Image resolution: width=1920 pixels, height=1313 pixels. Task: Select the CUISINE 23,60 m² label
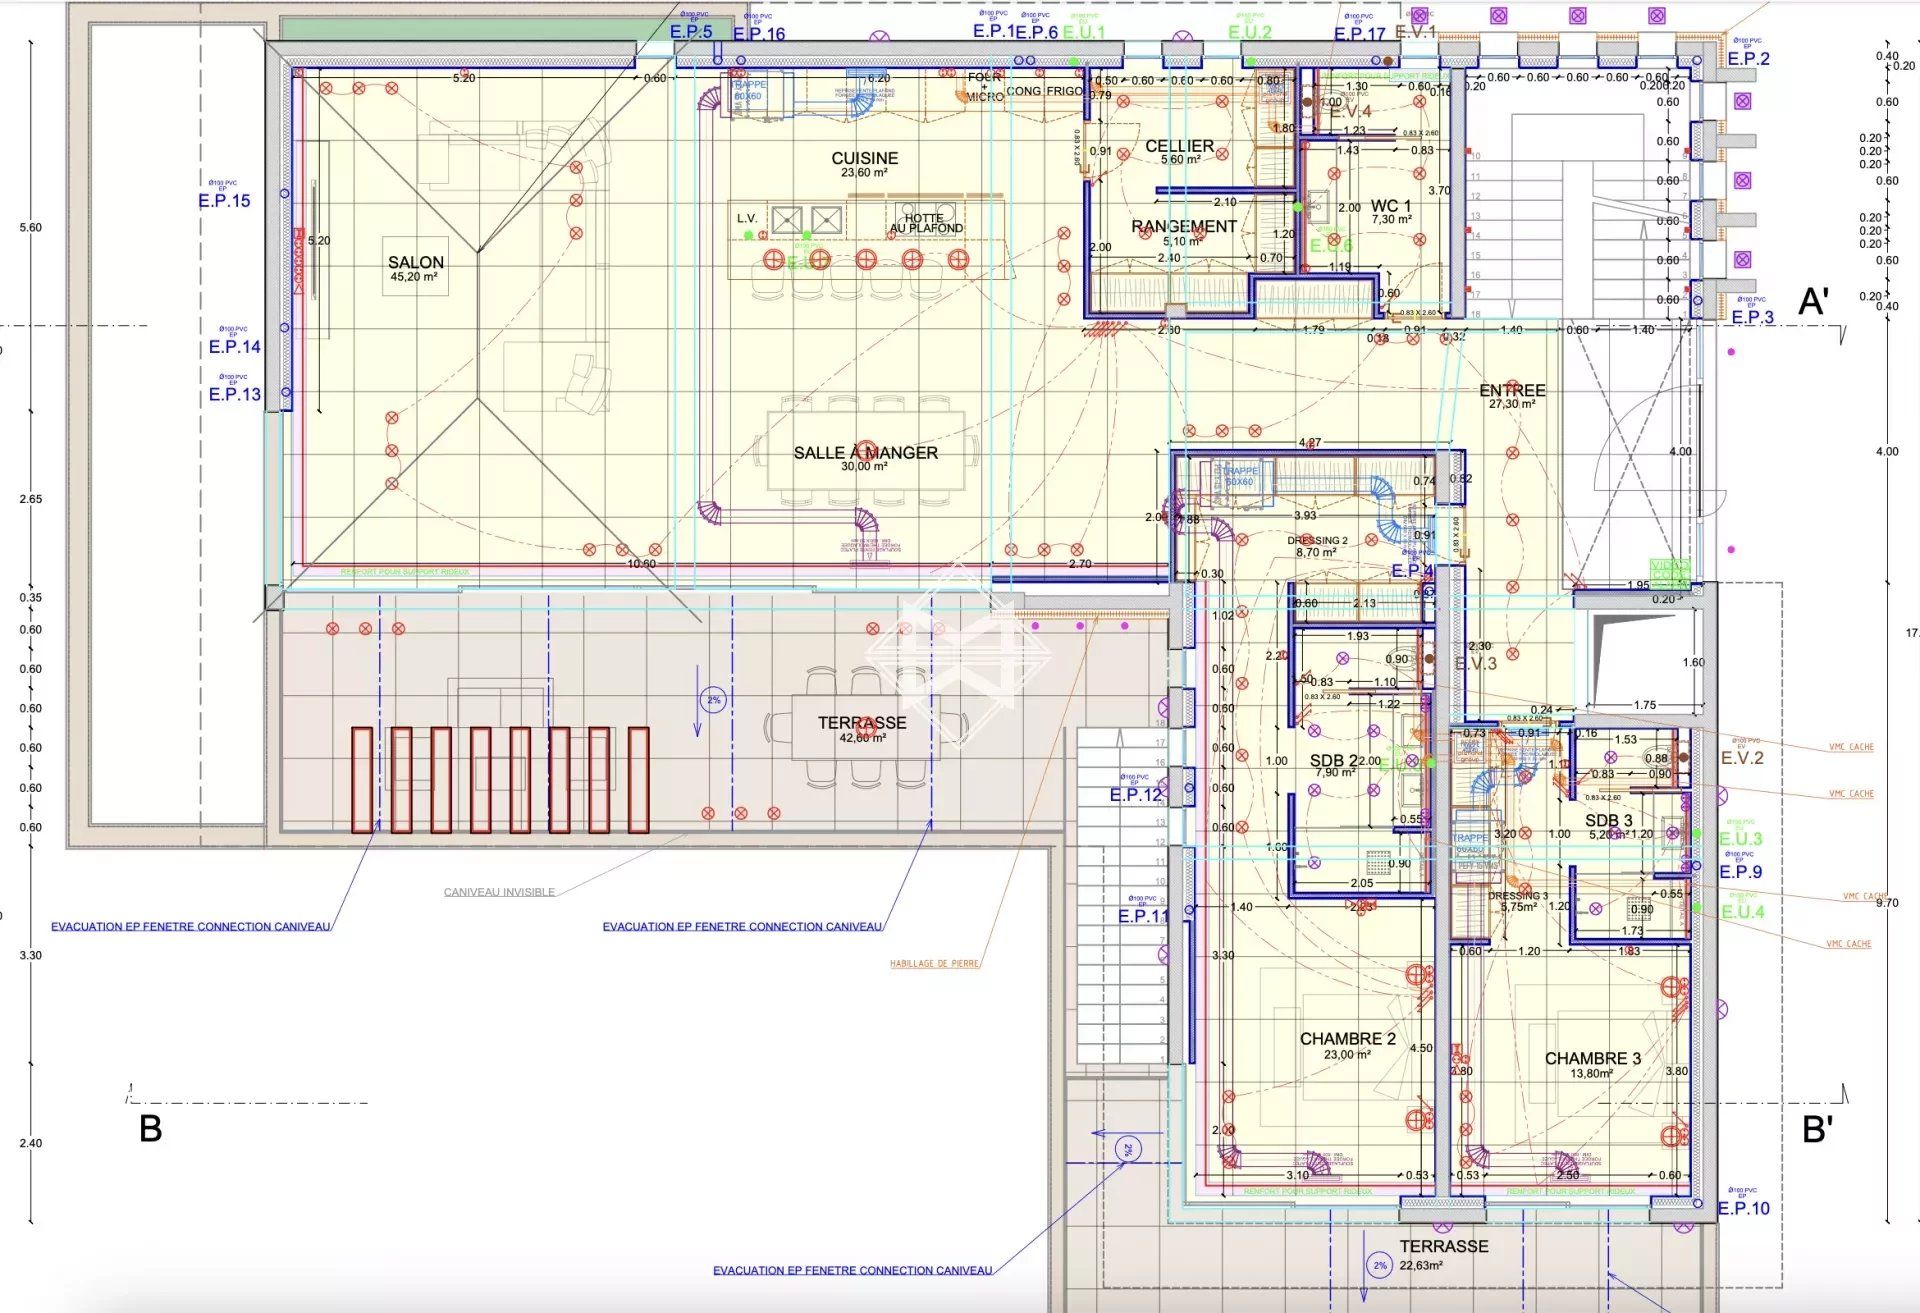click(865, 164)
